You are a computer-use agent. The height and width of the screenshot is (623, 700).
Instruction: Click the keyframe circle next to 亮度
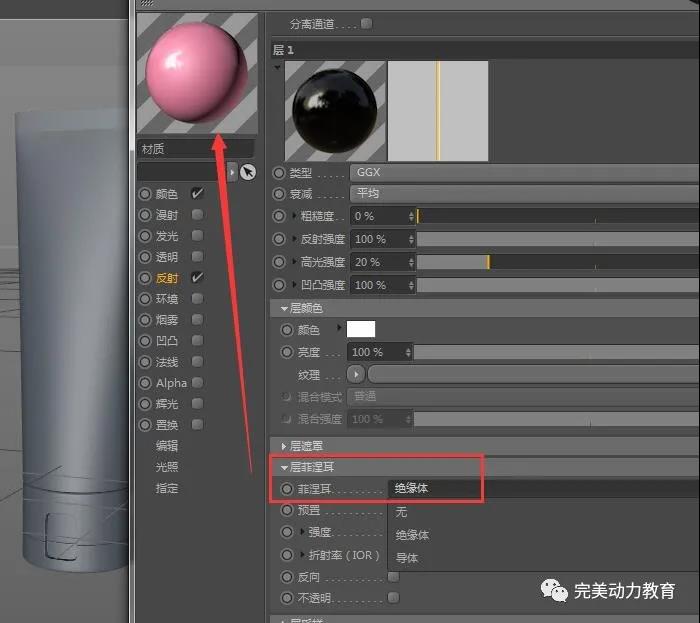[x=288, y=352]
